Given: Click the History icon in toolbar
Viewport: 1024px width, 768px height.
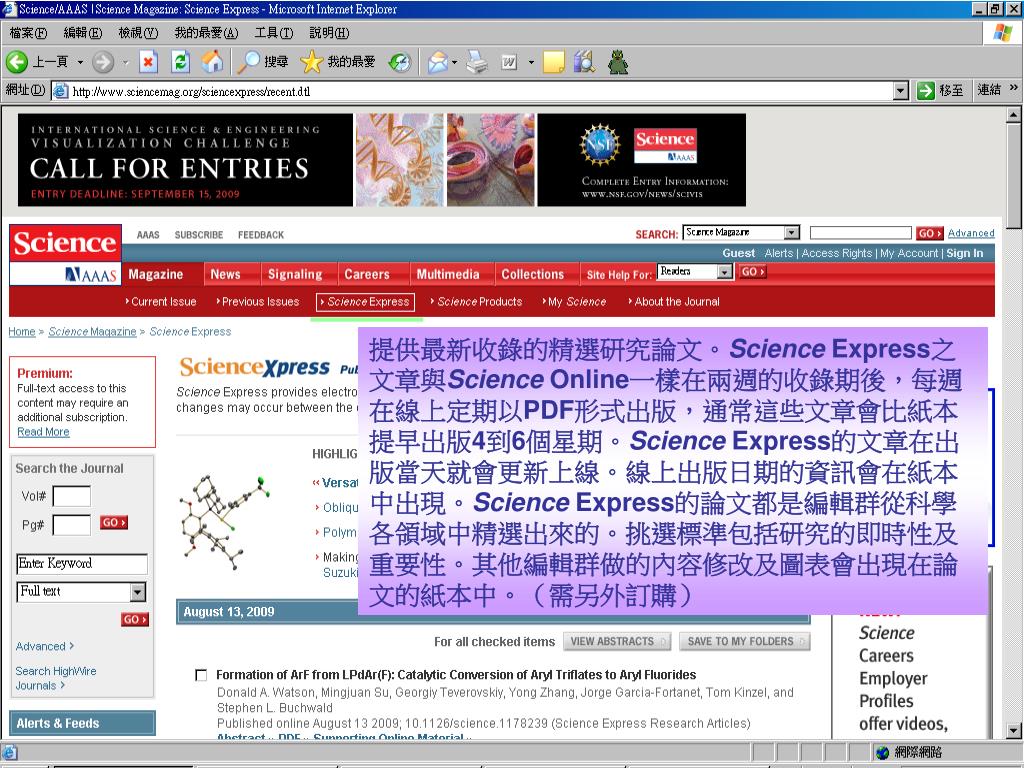Looking at the screenshot, I should click(x=400, y=62).
